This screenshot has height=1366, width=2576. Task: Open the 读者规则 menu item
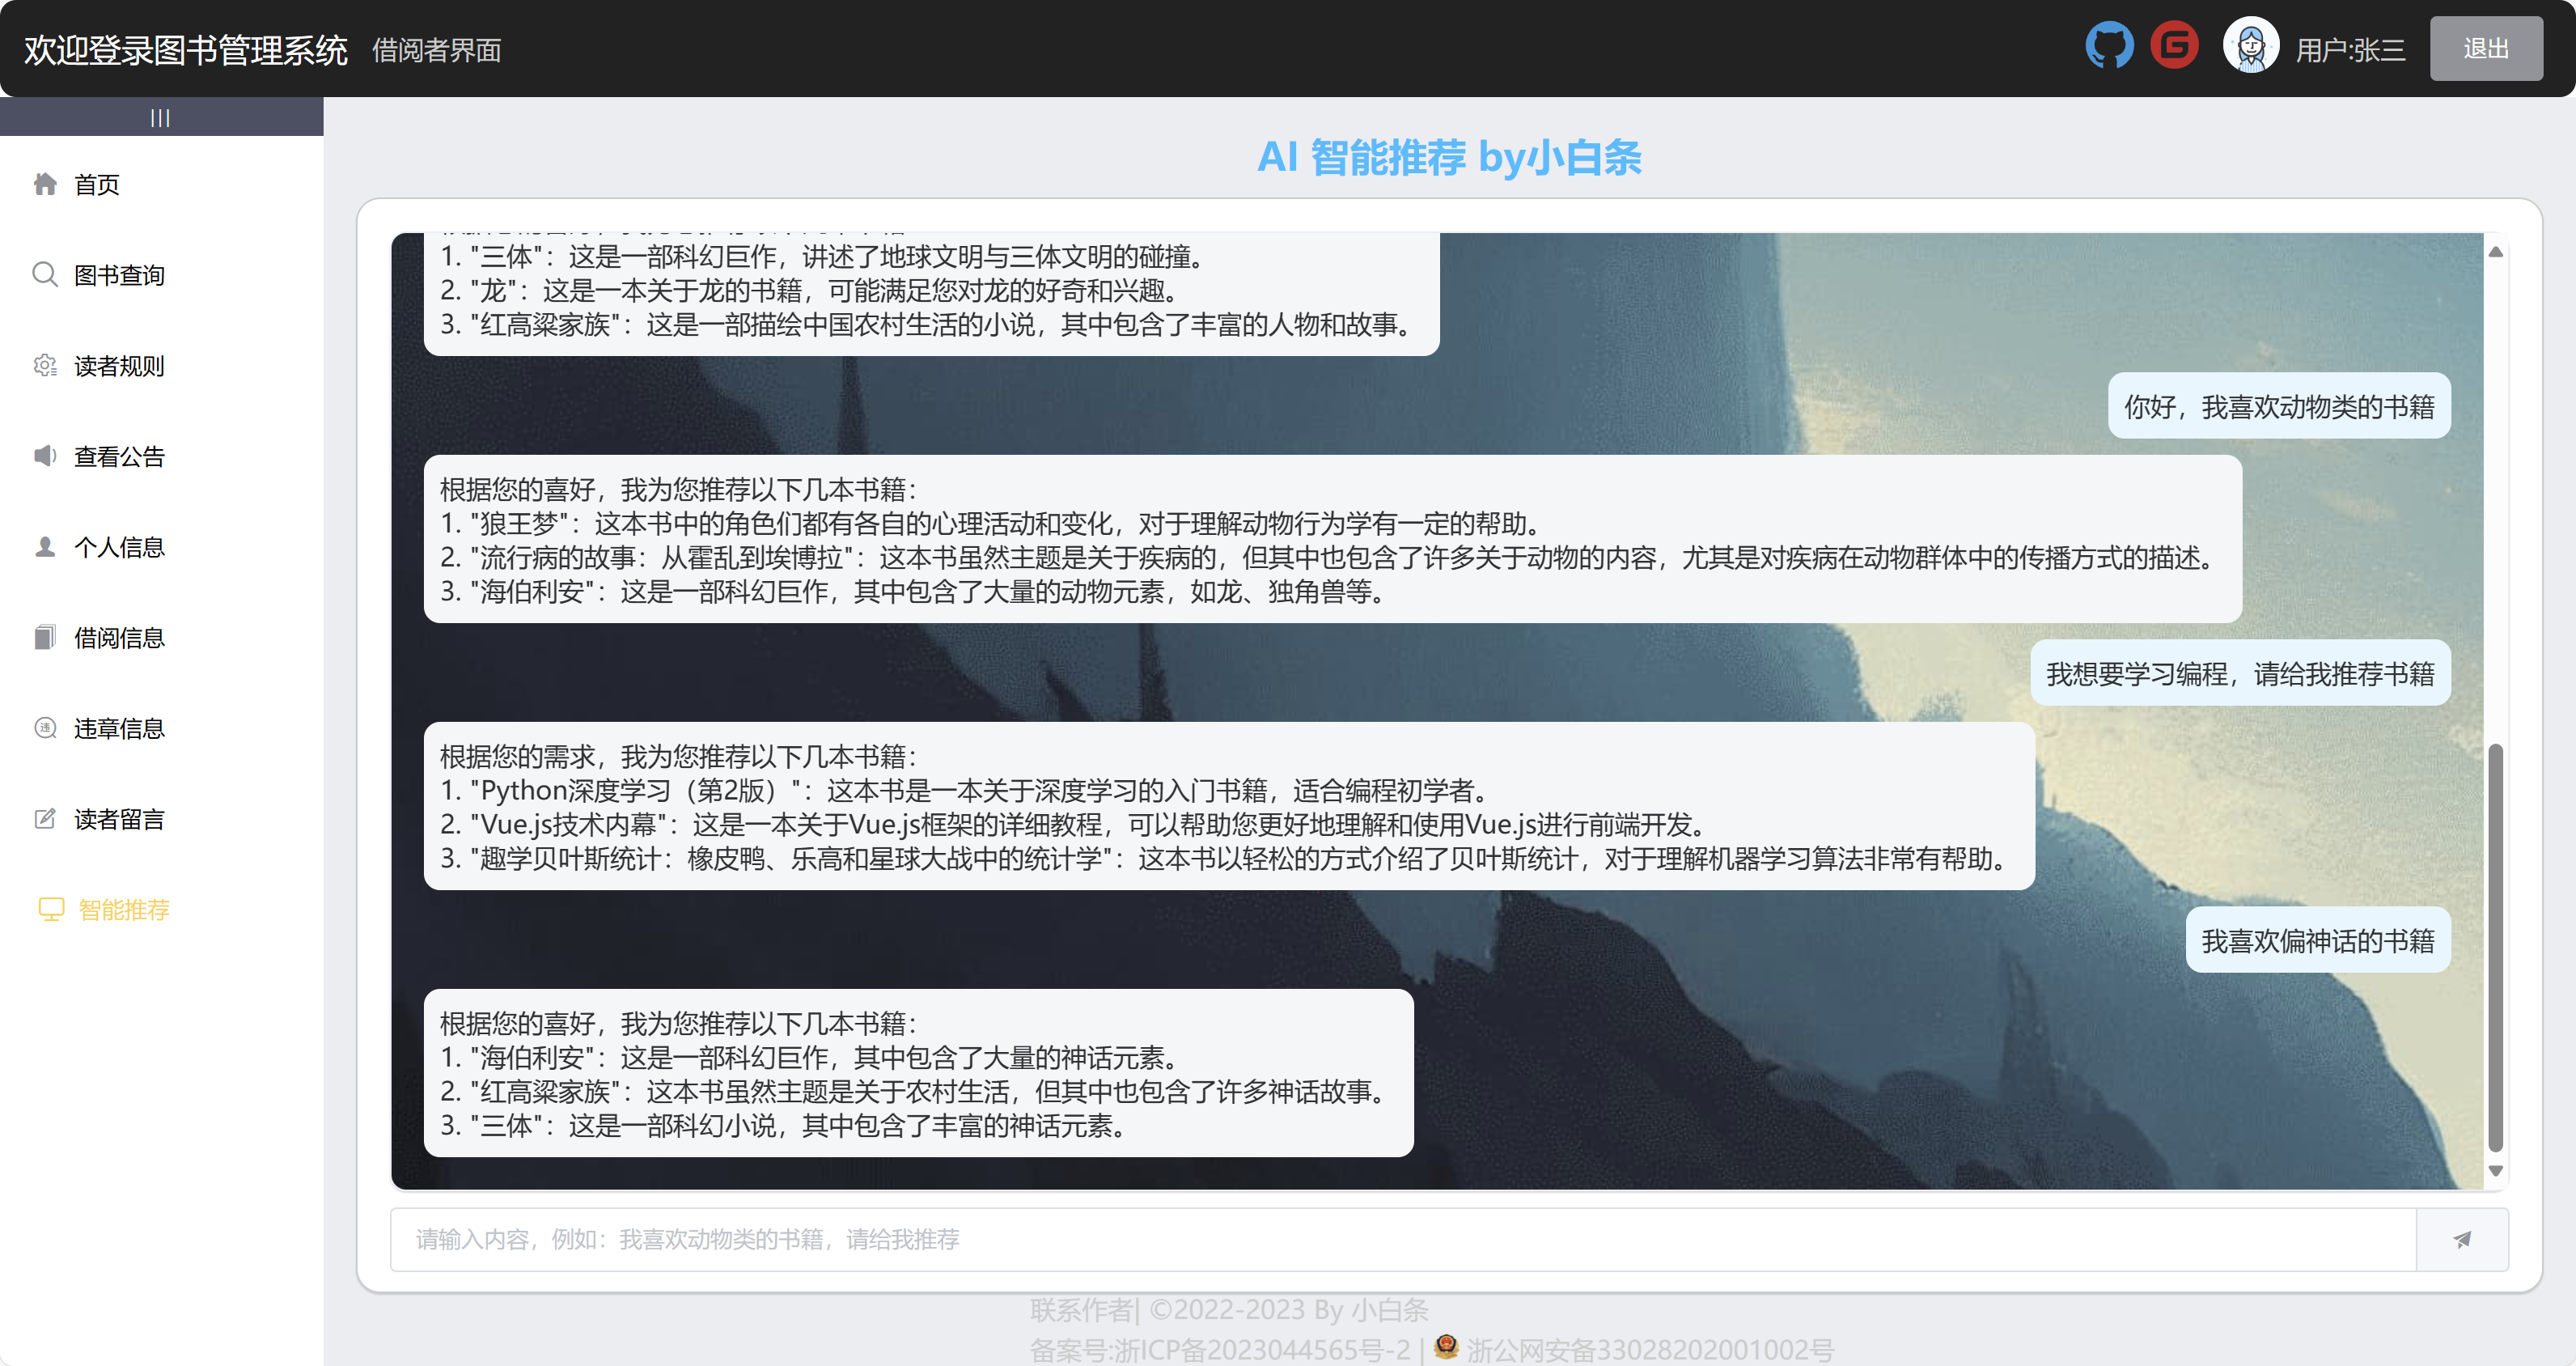tap(119, 366)
